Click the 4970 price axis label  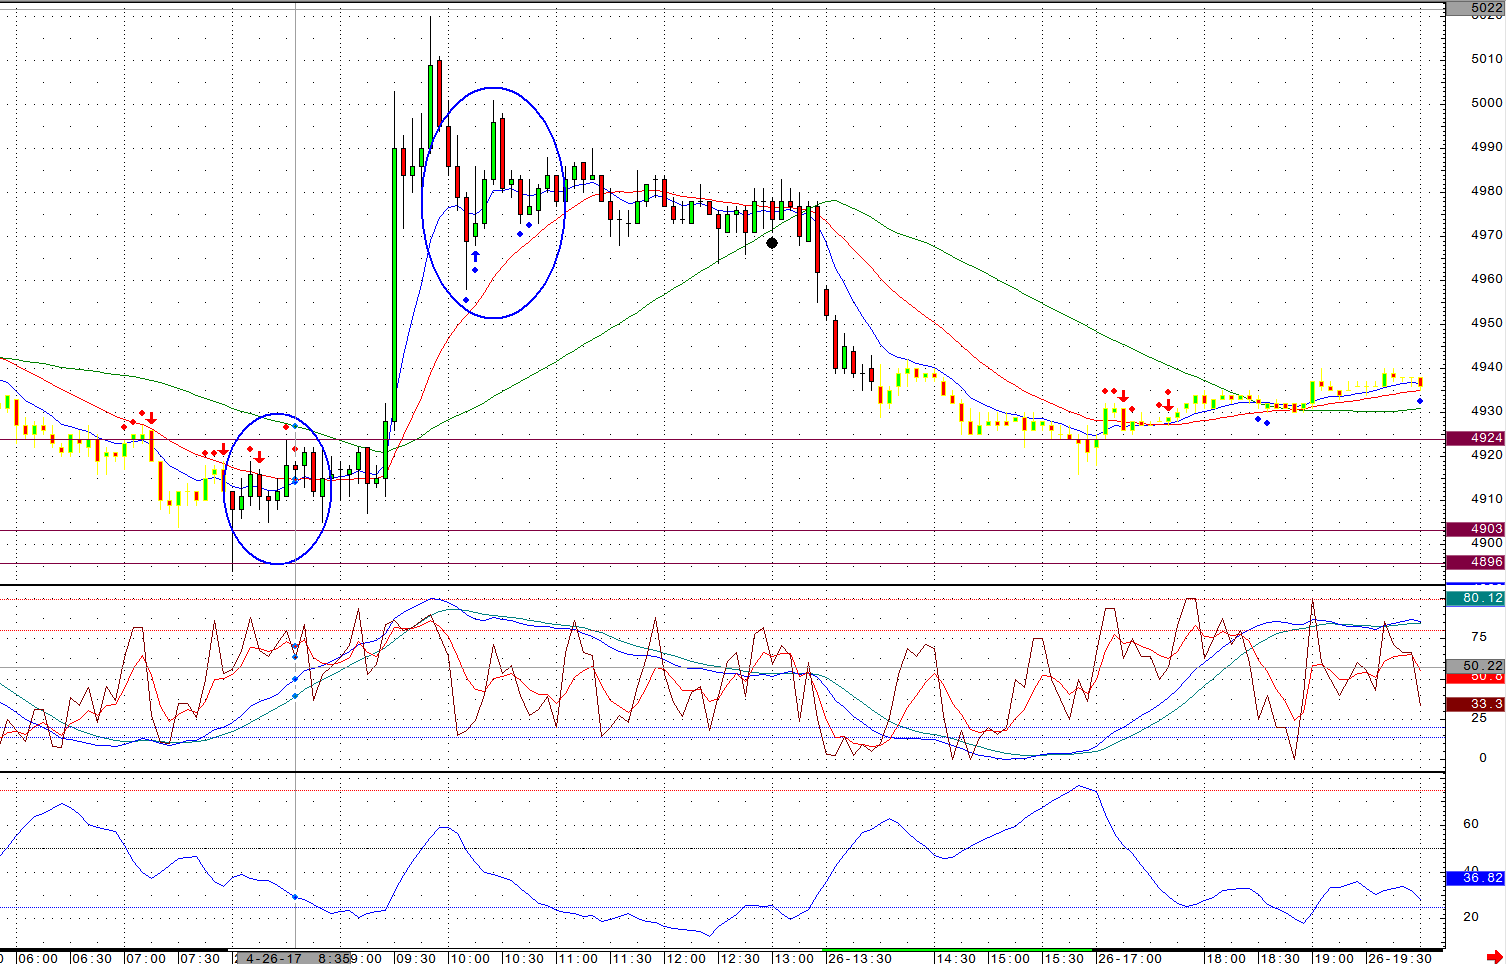click(x=1487, y=235)
